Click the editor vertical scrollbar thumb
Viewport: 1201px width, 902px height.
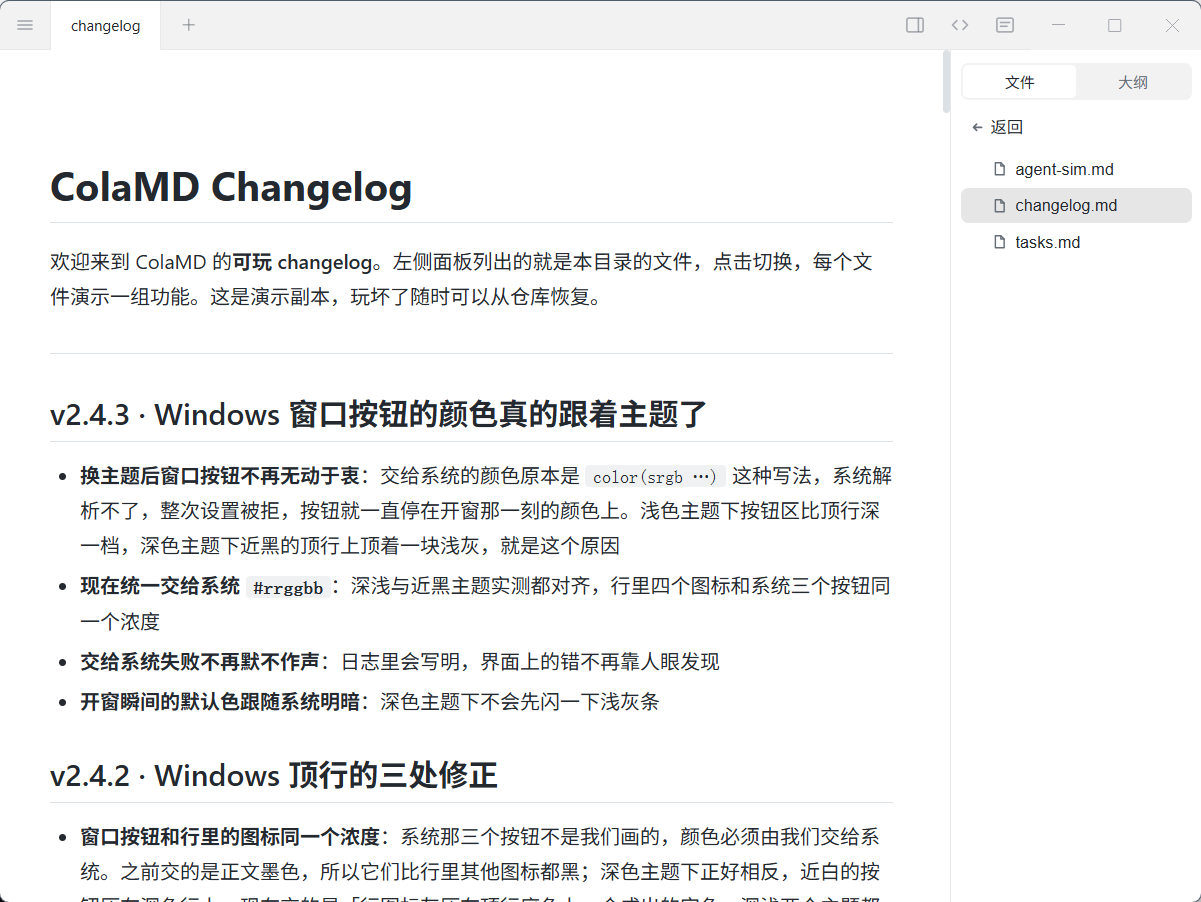[x=946, y=82]
